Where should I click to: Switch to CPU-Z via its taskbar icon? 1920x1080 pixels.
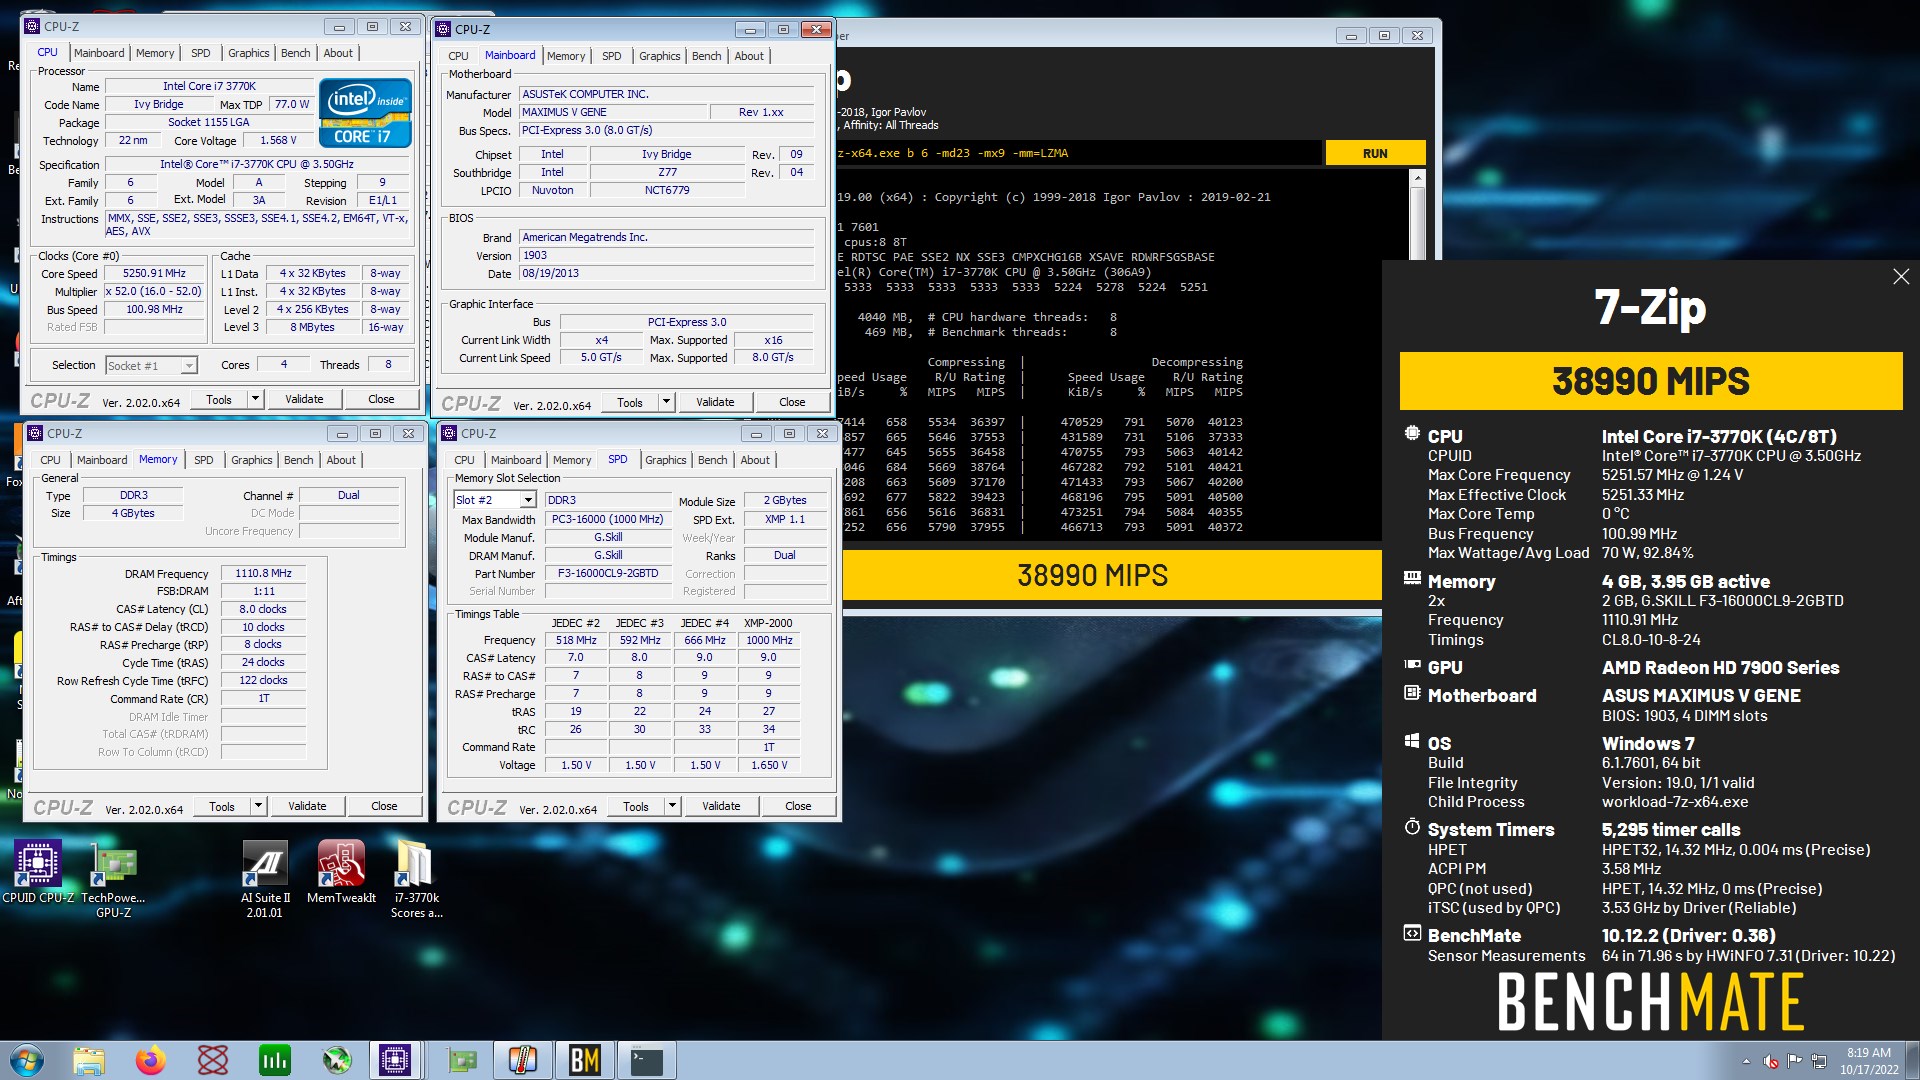click(x=395, y=1060)
